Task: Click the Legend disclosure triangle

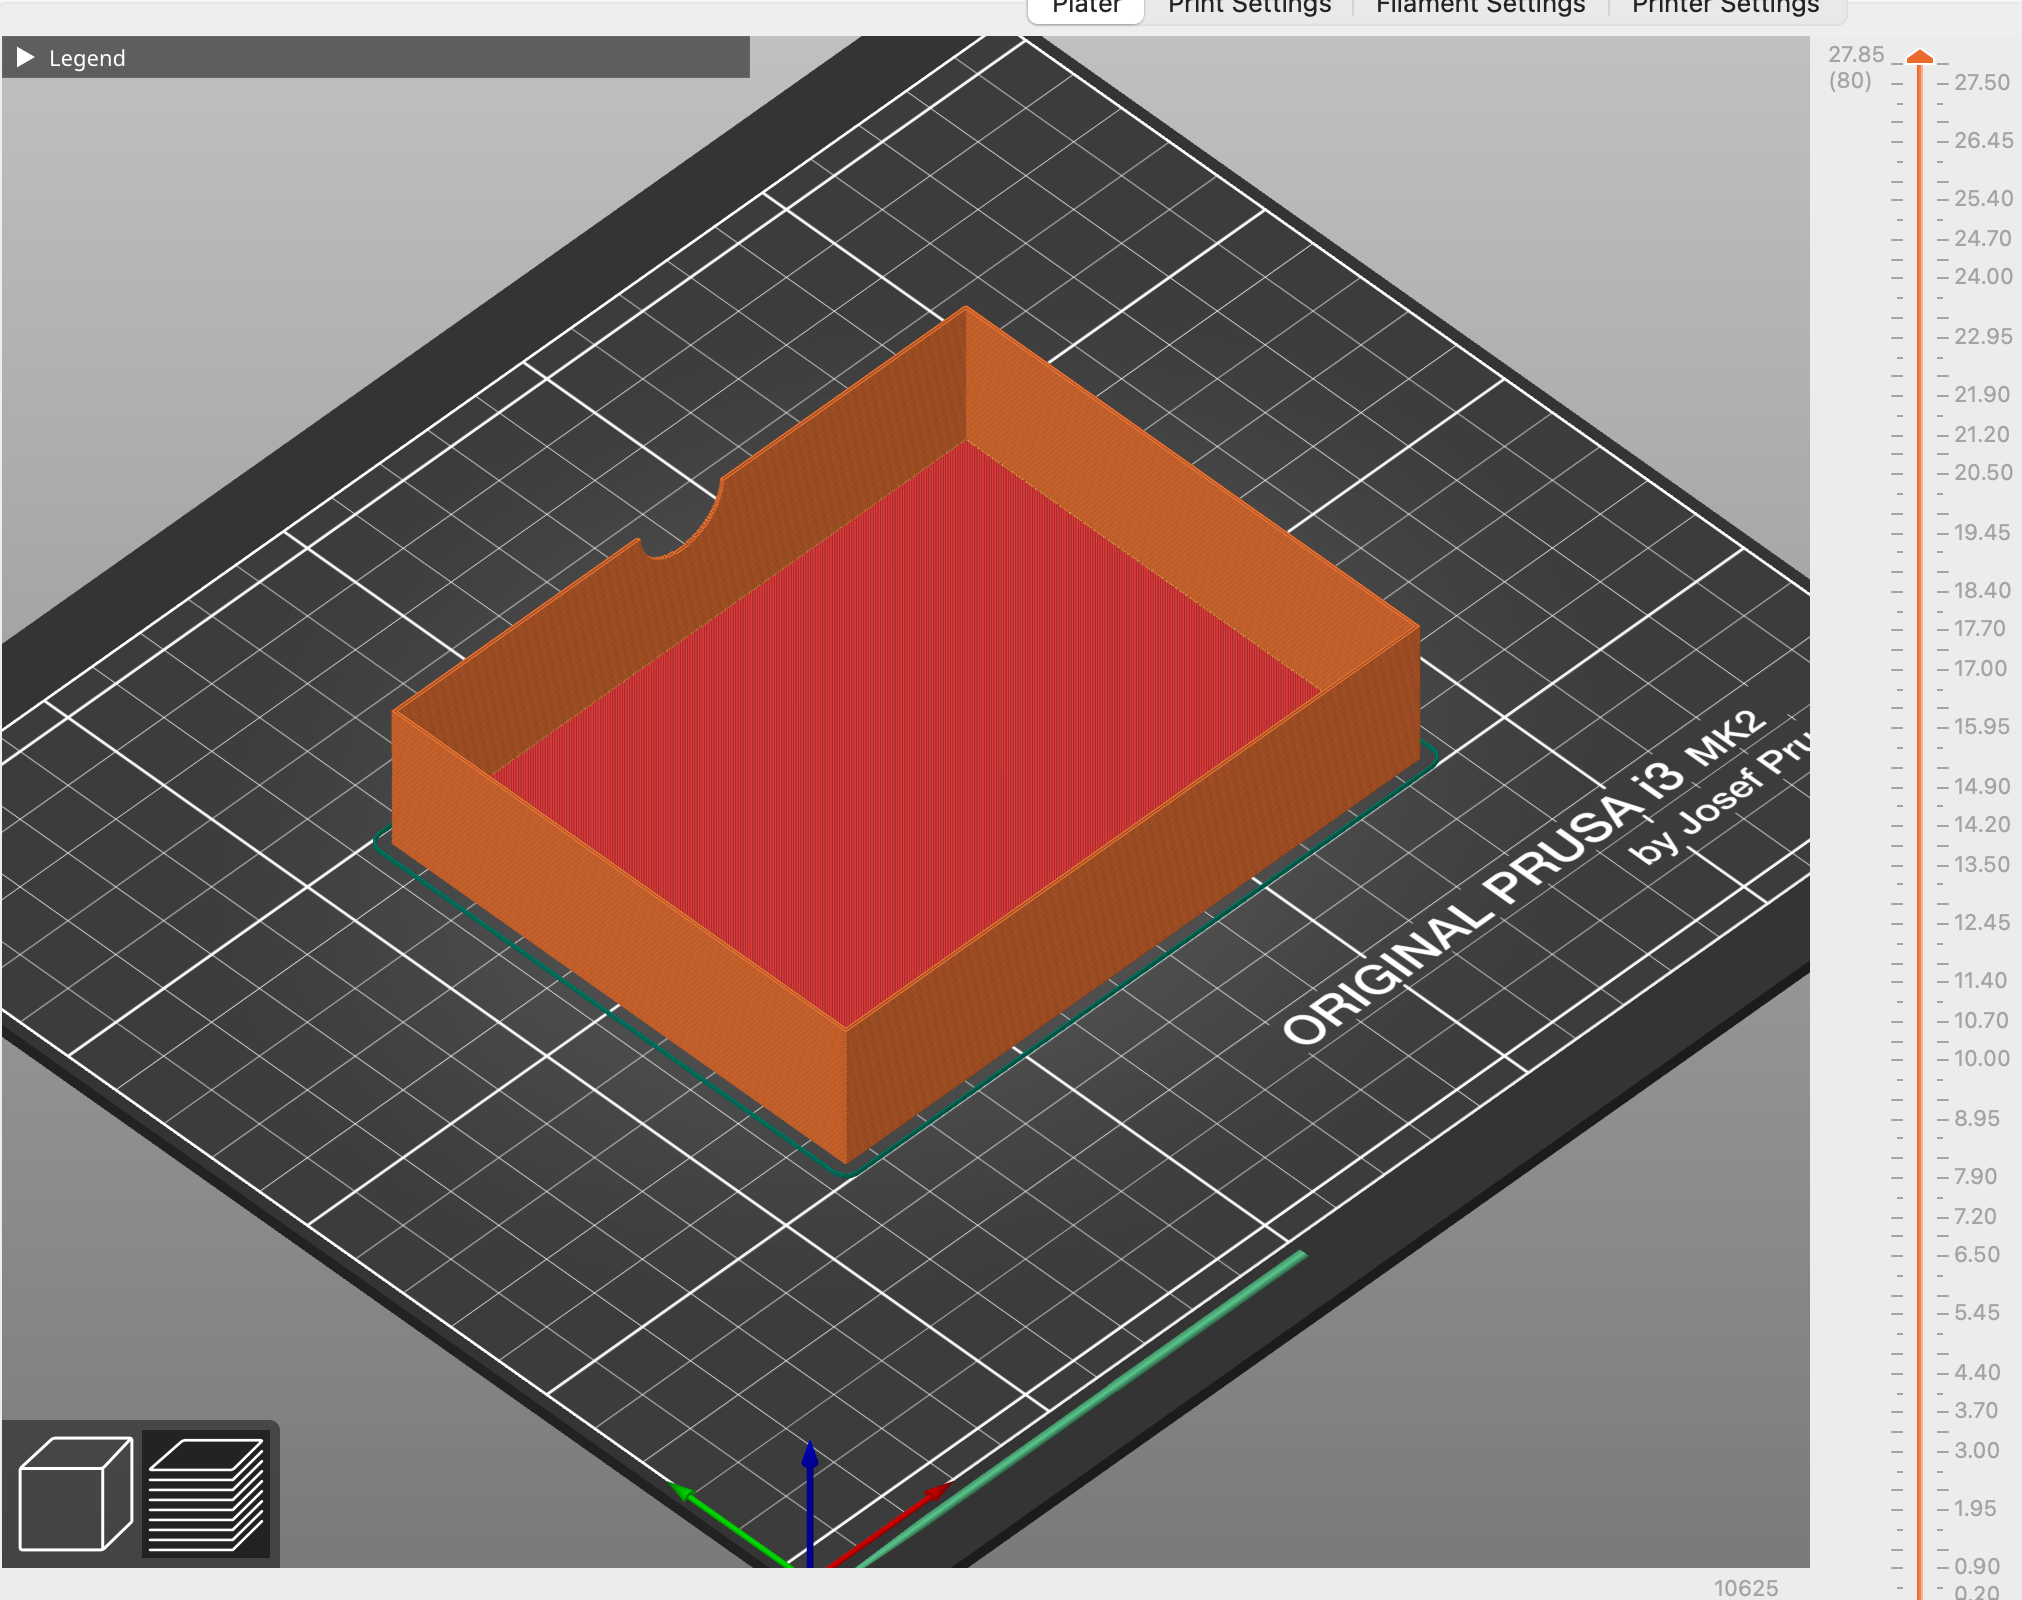Action: pos(25,58)
